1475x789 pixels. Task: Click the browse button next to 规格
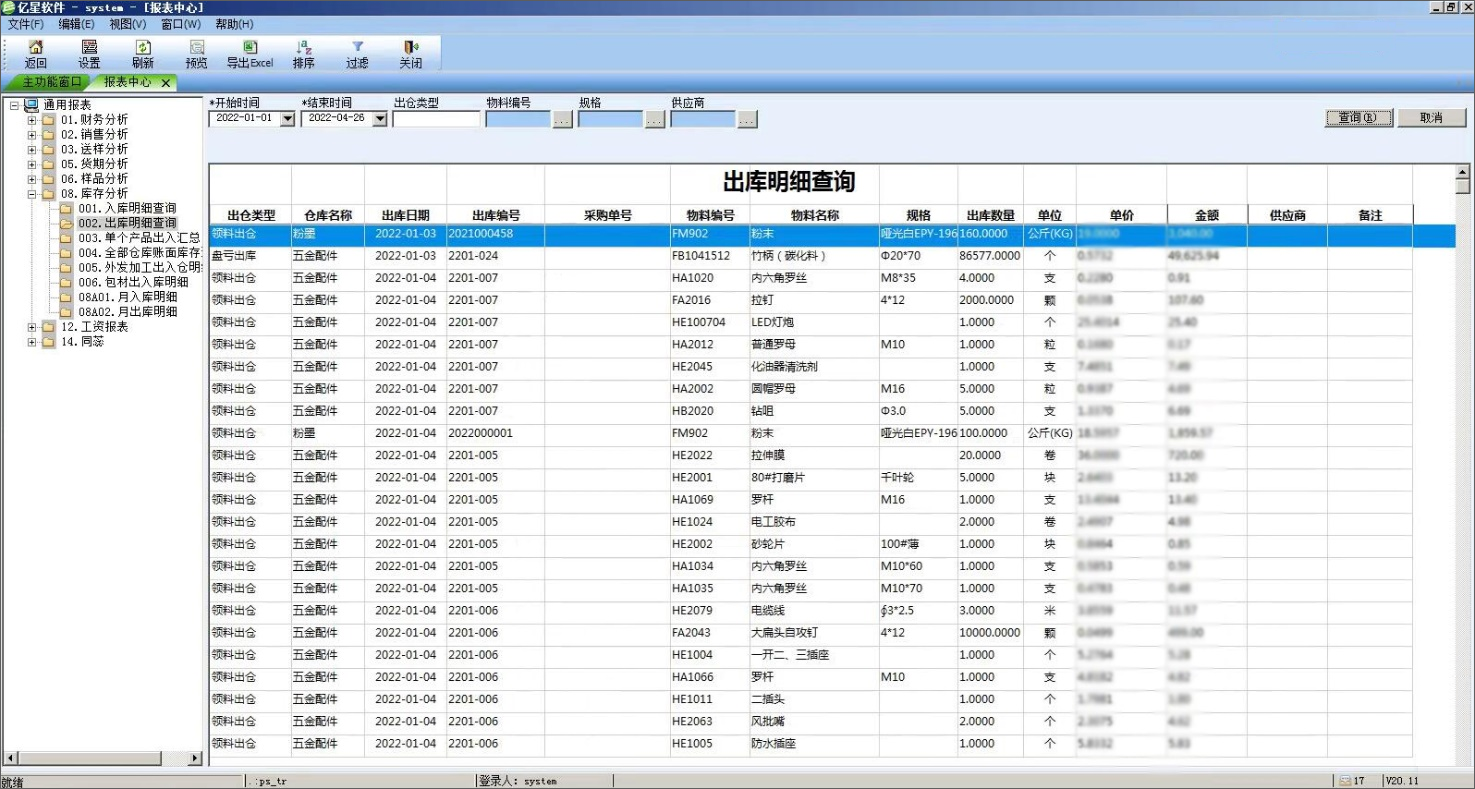[x=655, y=119]
